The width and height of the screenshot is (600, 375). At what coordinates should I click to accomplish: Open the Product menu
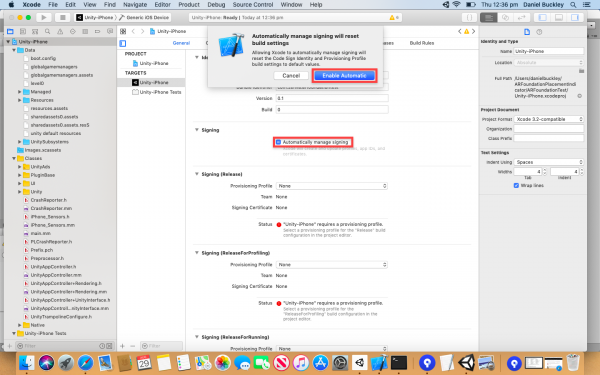pyautogui.click(x=189, y=5)
